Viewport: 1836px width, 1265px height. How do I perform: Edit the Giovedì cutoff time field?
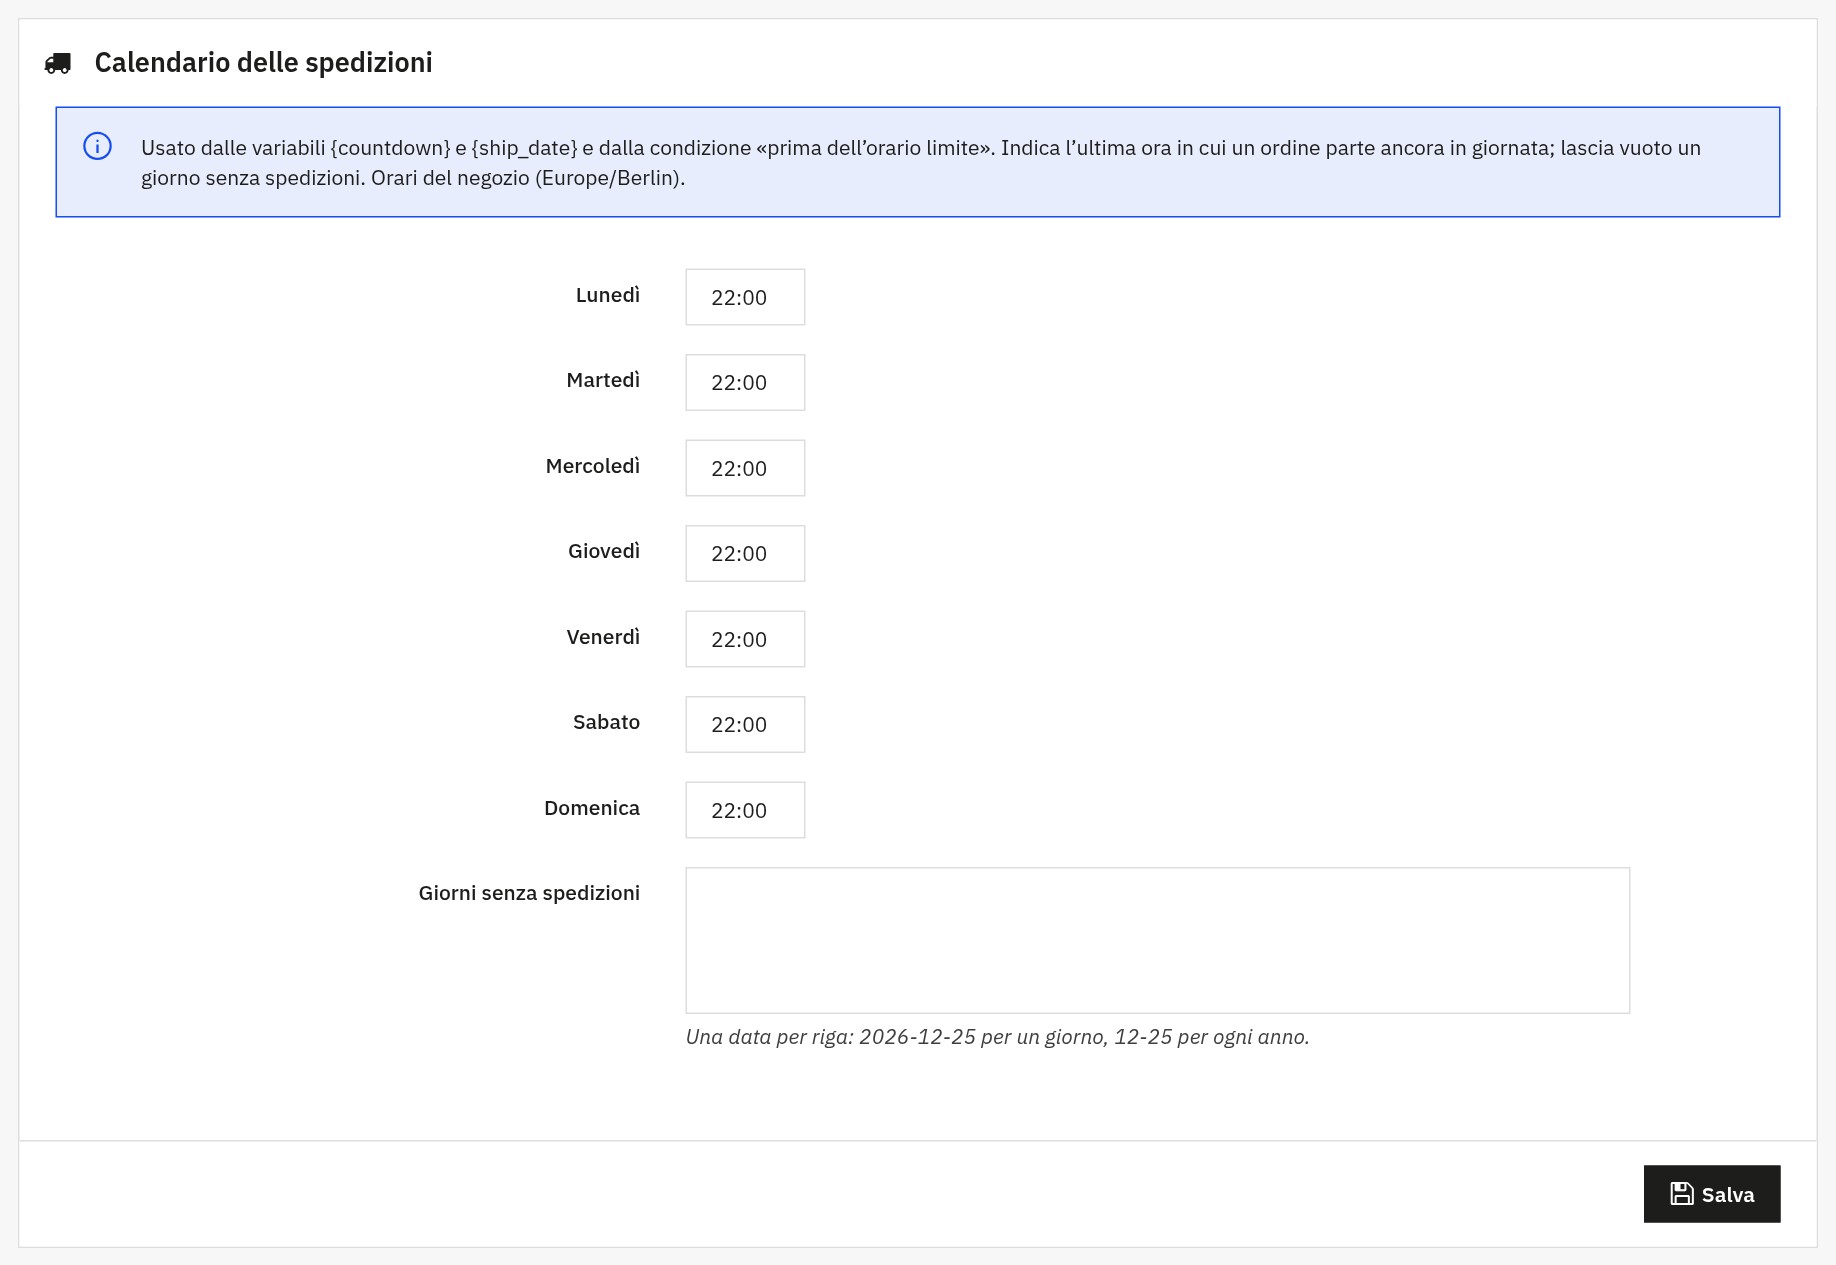pos(745,553)
